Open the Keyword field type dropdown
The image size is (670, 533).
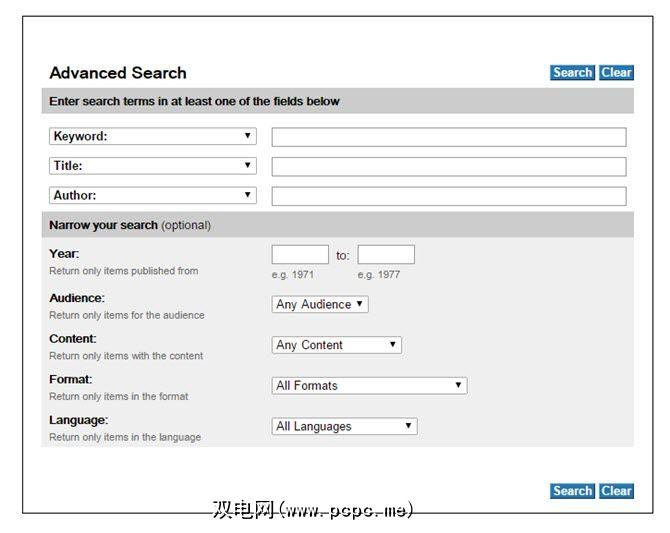point(152,136)
